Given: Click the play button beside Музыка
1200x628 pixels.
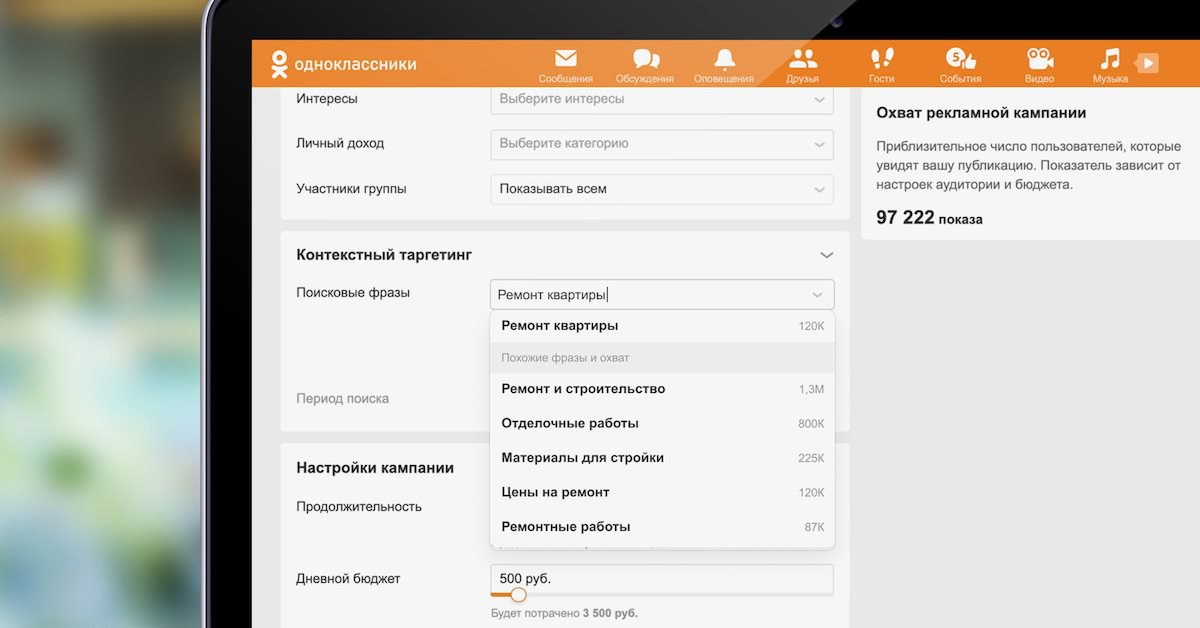Looking at the screenshot, I should [1147, 63].
